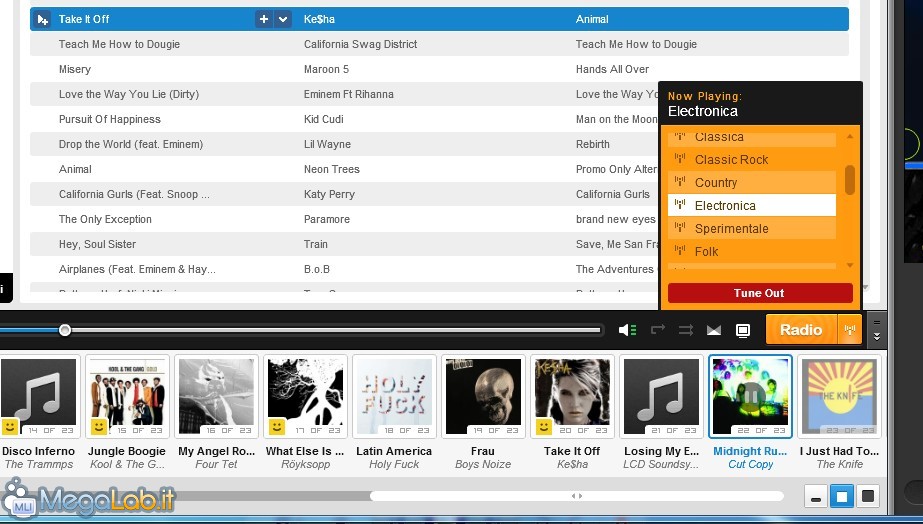Screen dimensions: 923x524
Task: Open radio stations with antenna icon
Action: pos(849,330)
